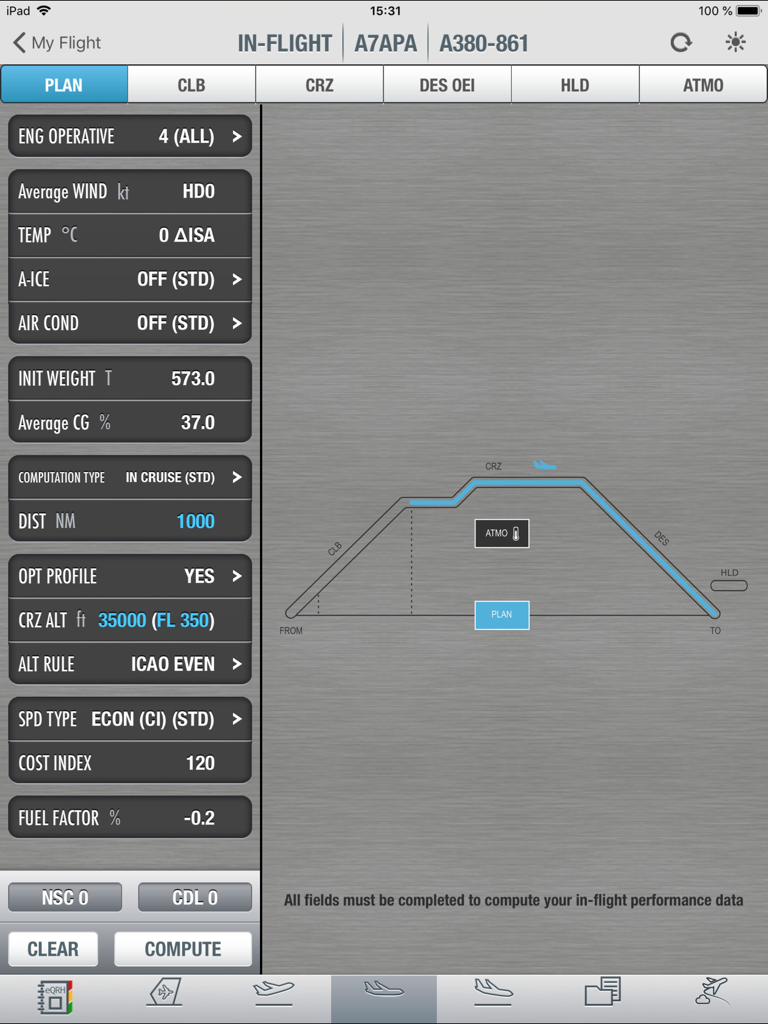The image size is (768, 1024).
Task: Tap the A7APA registration label
Action: [385, 44]
